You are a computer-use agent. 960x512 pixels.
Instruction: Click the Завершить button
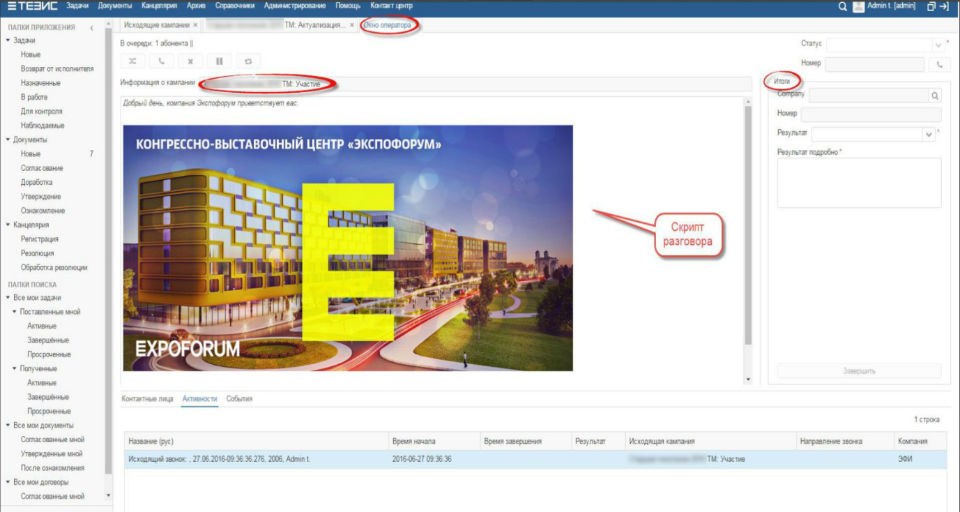click(859, 371)
